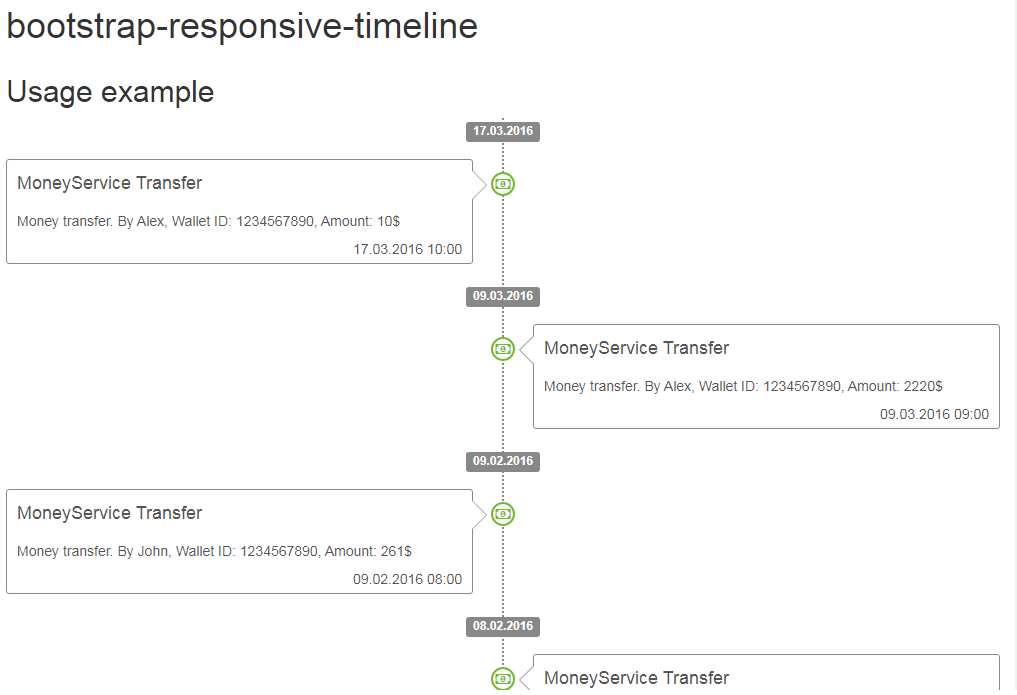
Task: Open the MoneyService Transfer title for 10$ amount
Action: point(110,183)
